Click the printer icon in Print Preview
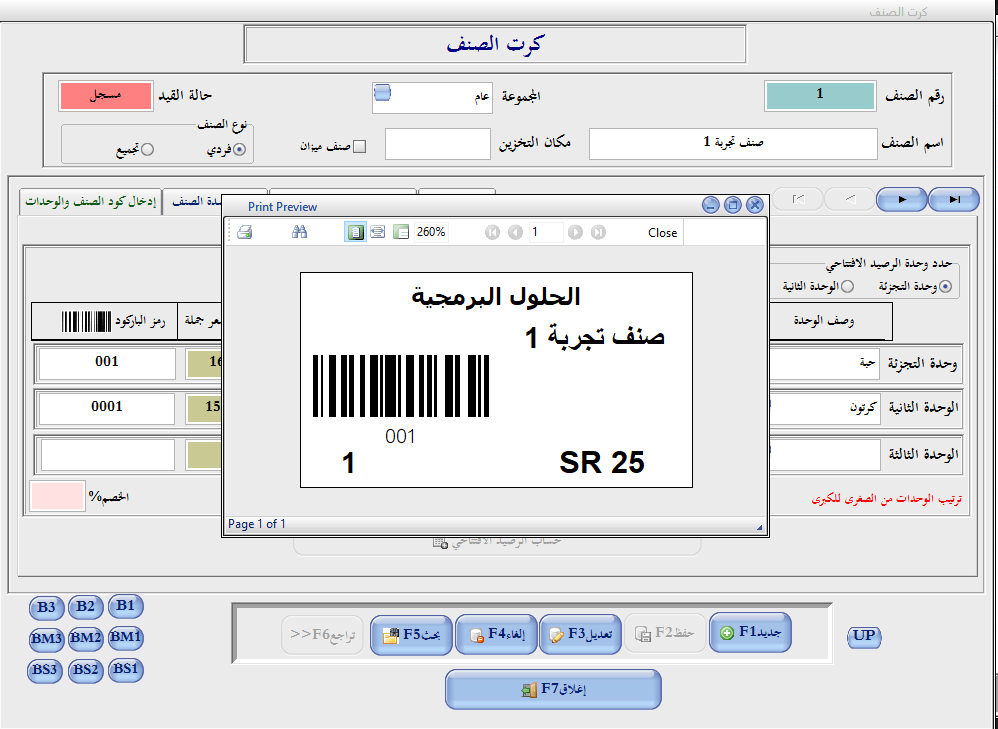This screenshot has width=998, height=729. coord(244,232)
